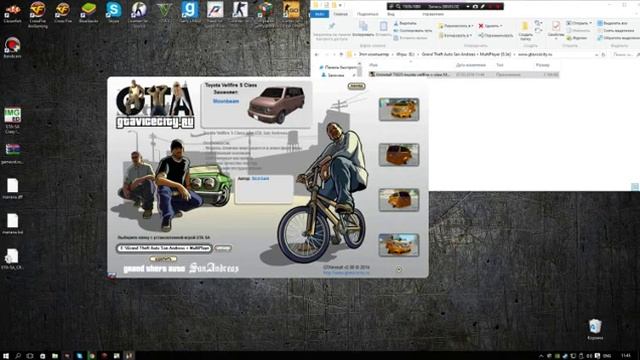Click the taskbar clock
Screen dimensions: 640x360
(625, 356)
